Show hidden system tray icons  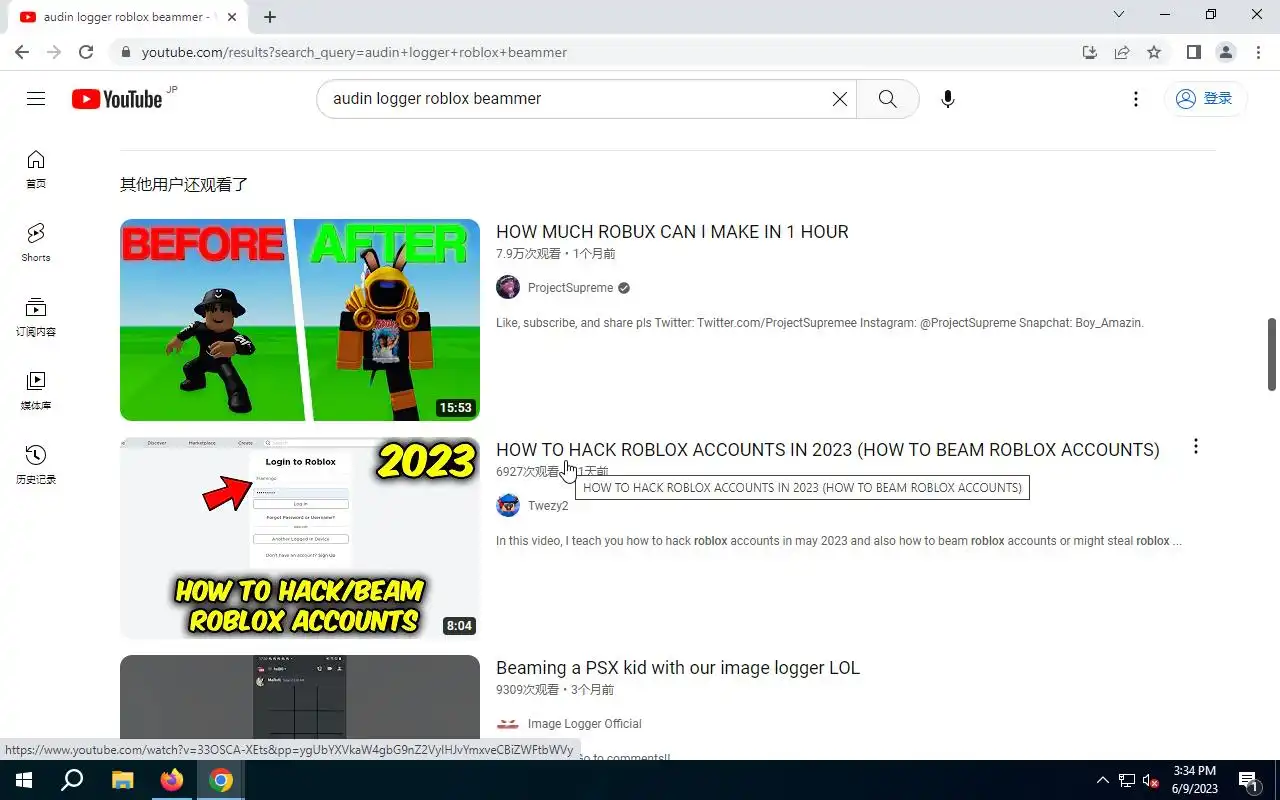(1103, 780)
